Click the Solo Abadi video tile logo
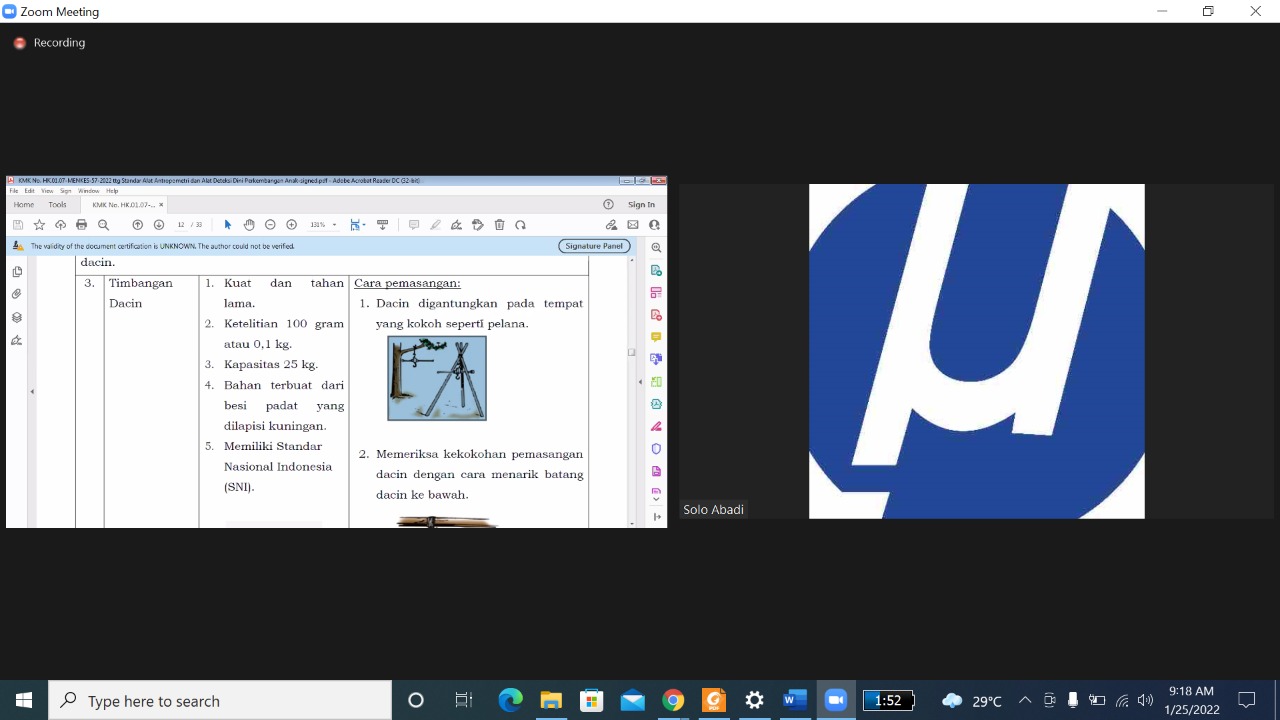 point(977,351)
